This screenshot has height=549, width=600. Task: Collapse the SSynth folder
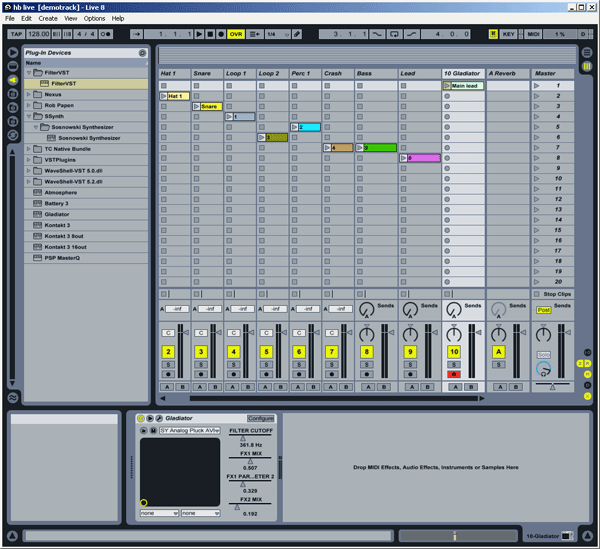[x=28, y=116]
